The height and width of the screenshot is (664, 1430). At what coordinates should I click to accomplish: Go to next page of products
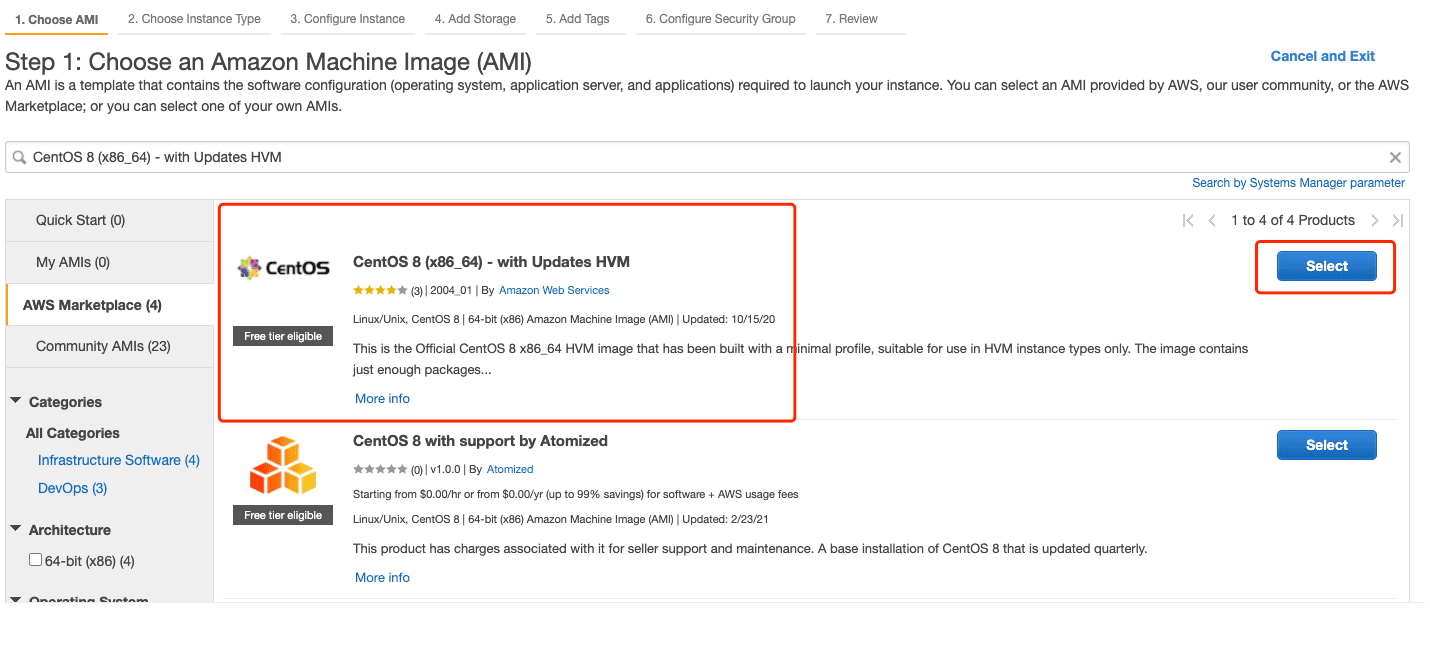click(x=1375, y=221)
